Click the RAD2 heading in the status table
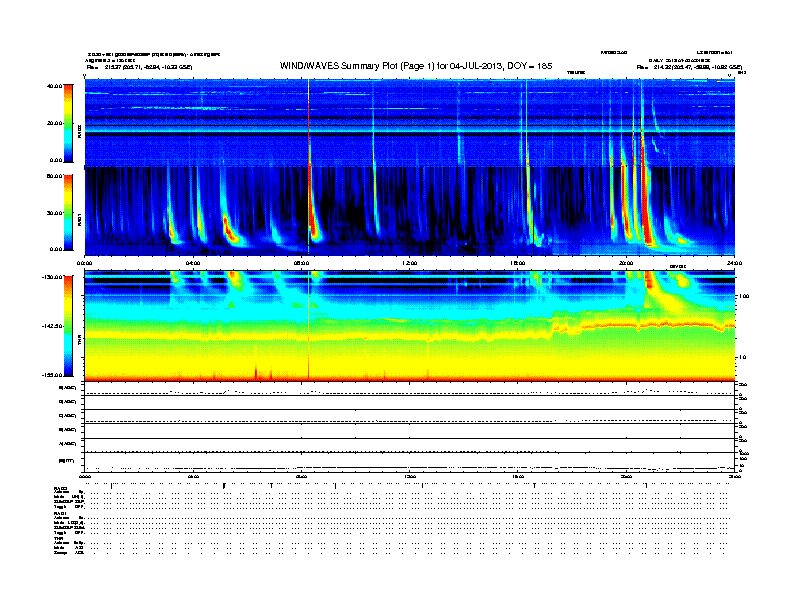Viewport: 792px width, 612px height. (61, 489)
